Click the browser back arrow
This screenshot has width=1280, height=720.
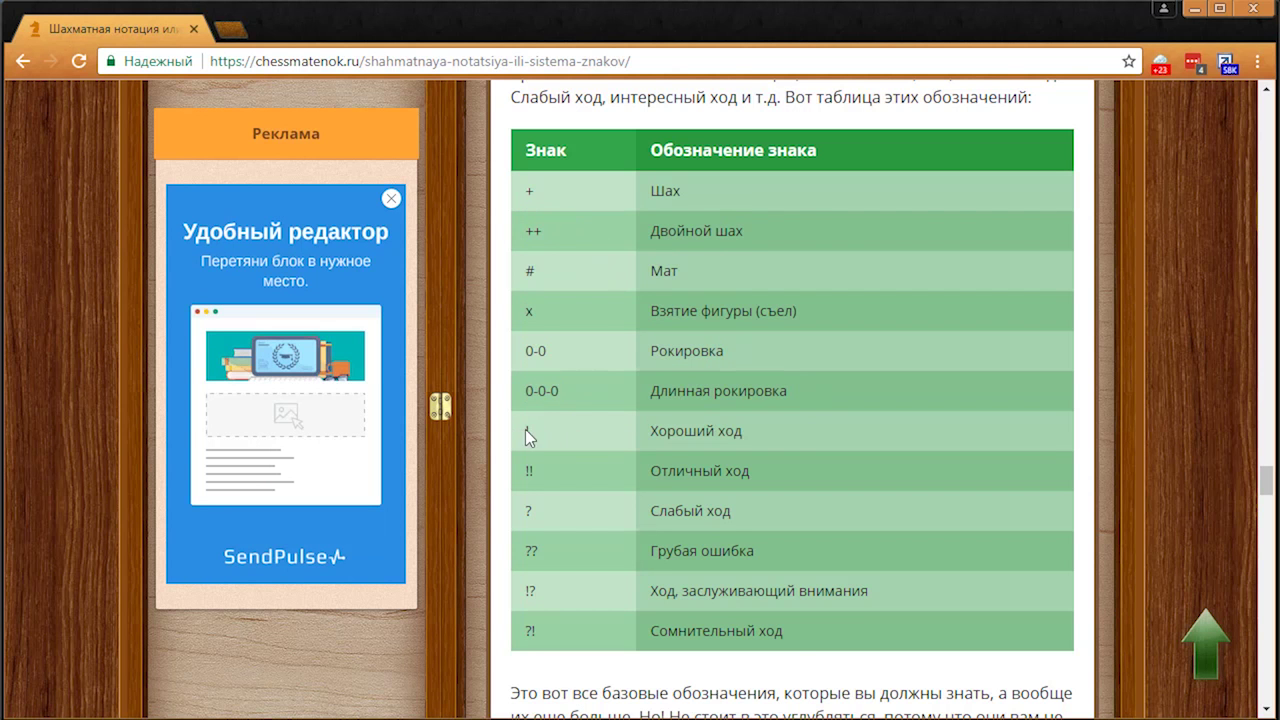coord(22,61)
